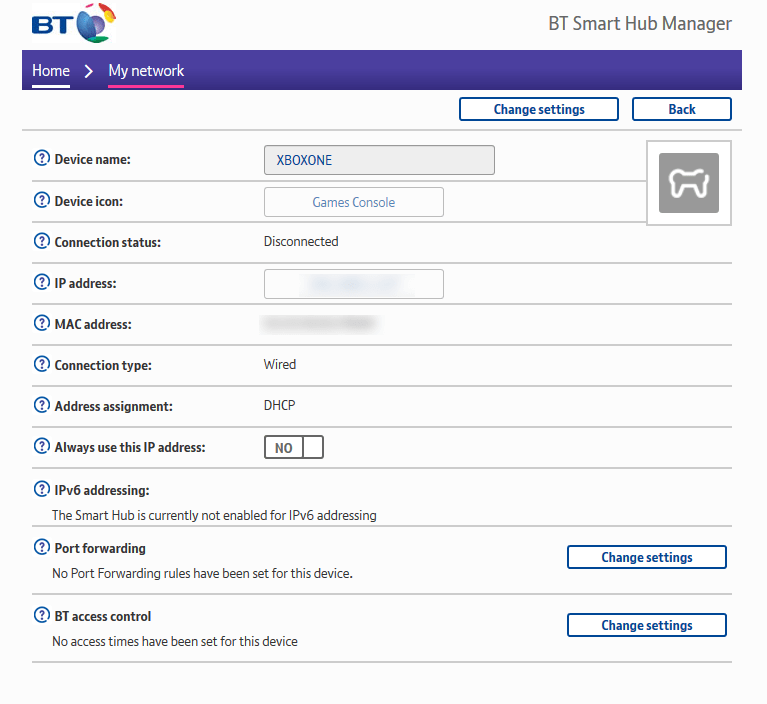Open help icon for BT access control
This screenshot has width=767, height=704.
tap(42, 615)
